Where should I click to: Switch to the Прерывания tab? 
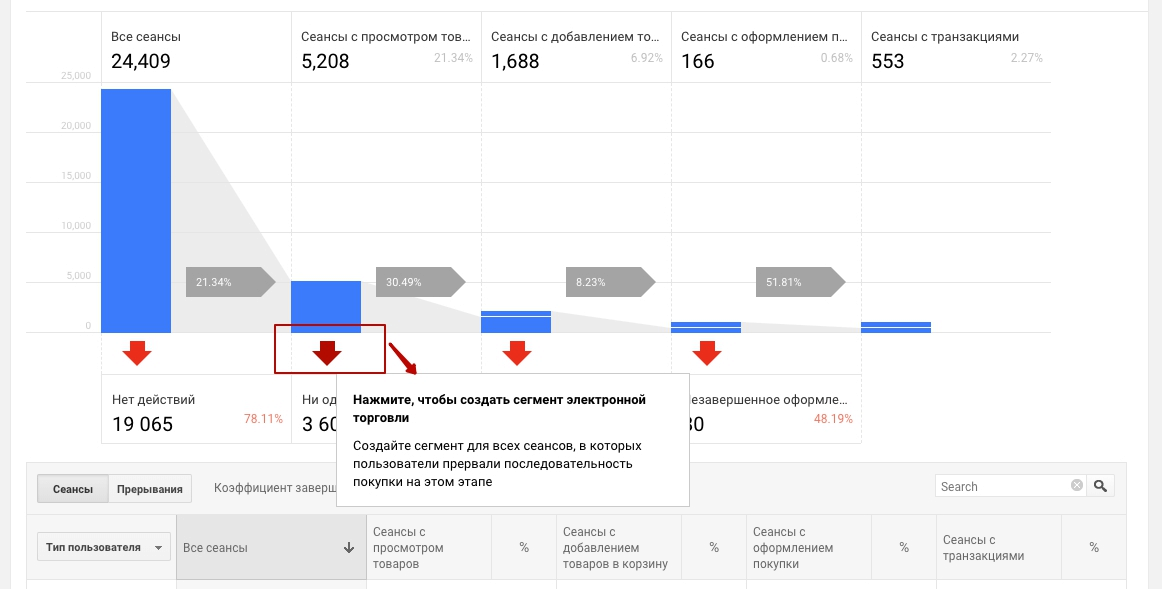click(x=149, y=489)
